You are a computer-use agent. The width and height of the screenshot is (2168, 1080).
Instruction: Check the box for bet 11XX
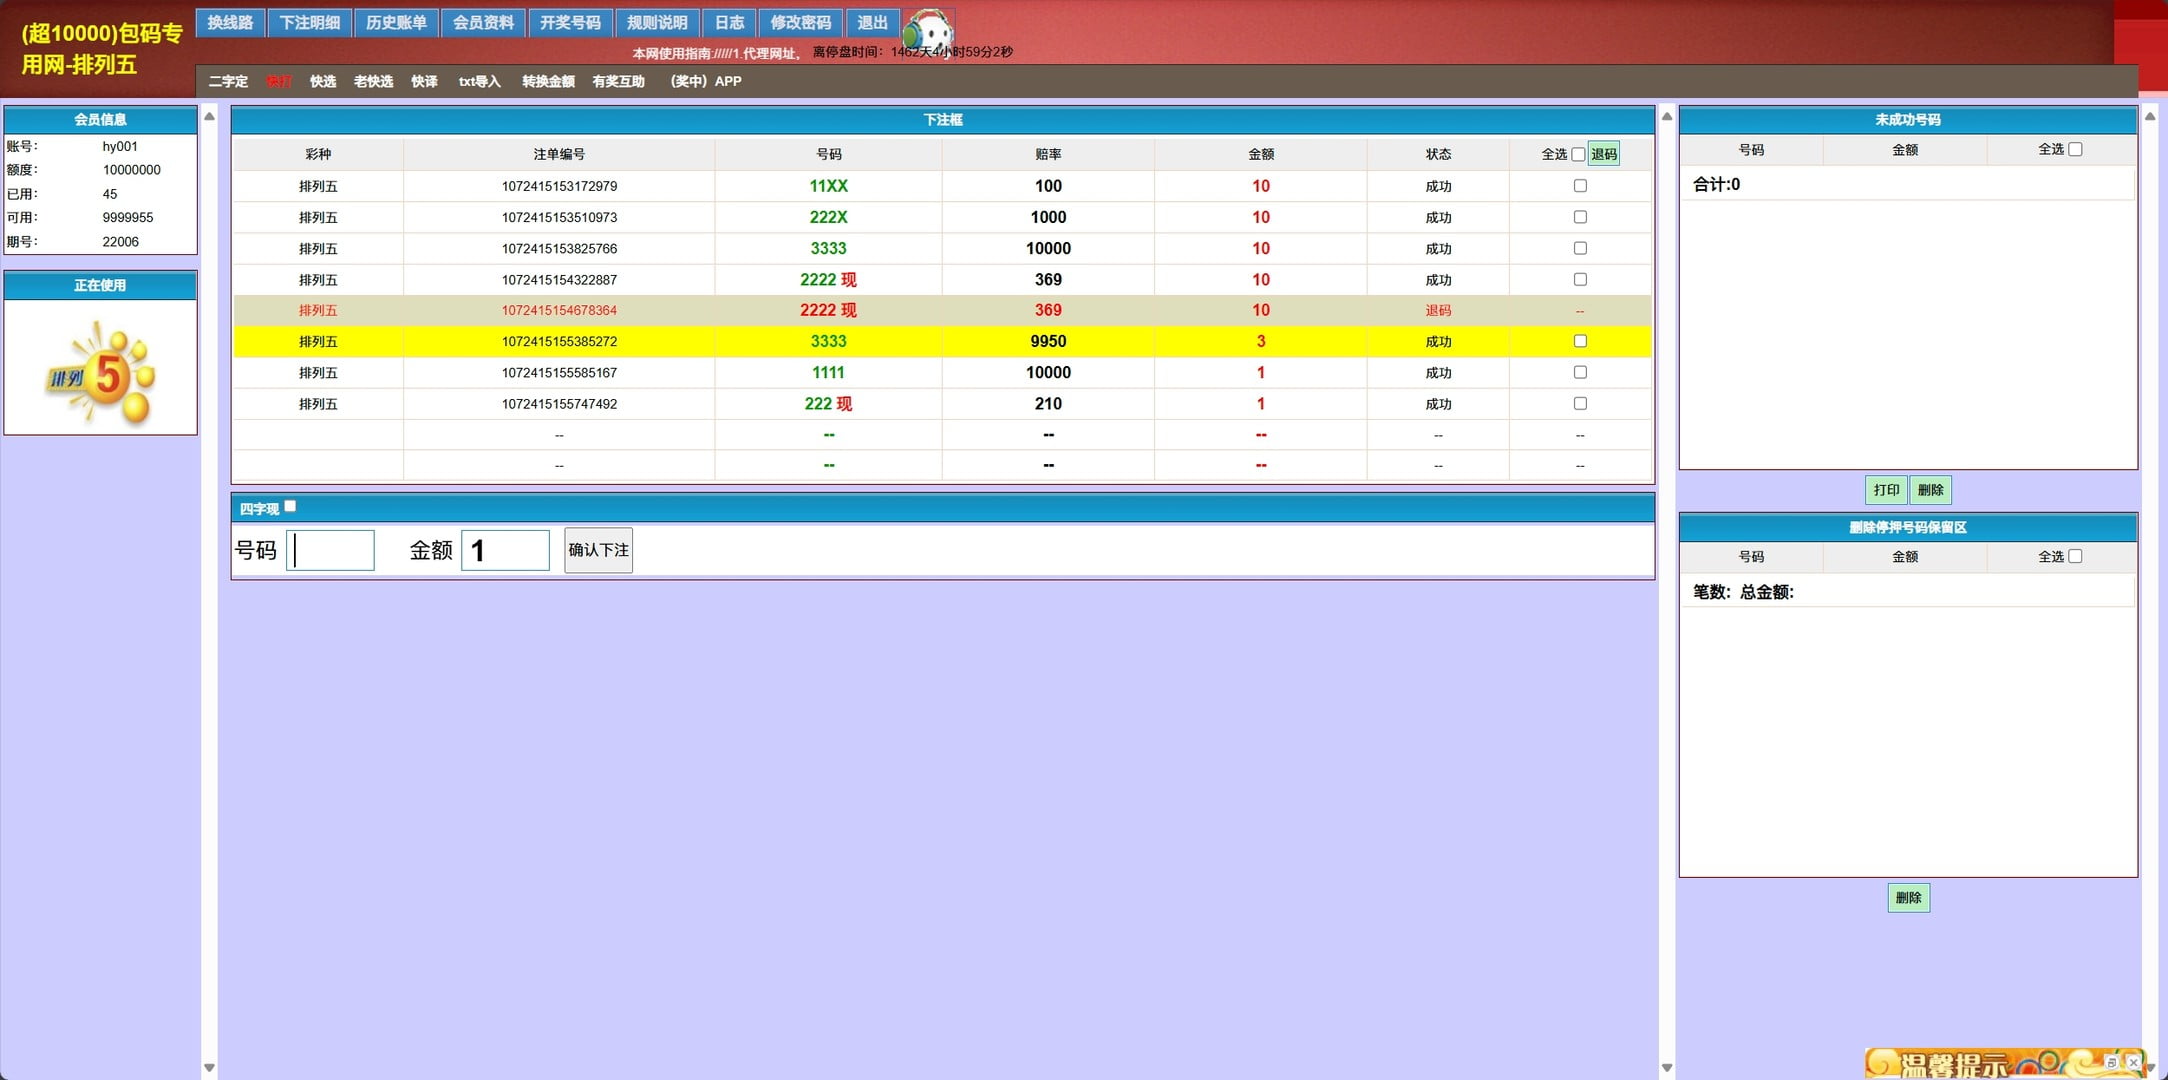point(1580,186)
